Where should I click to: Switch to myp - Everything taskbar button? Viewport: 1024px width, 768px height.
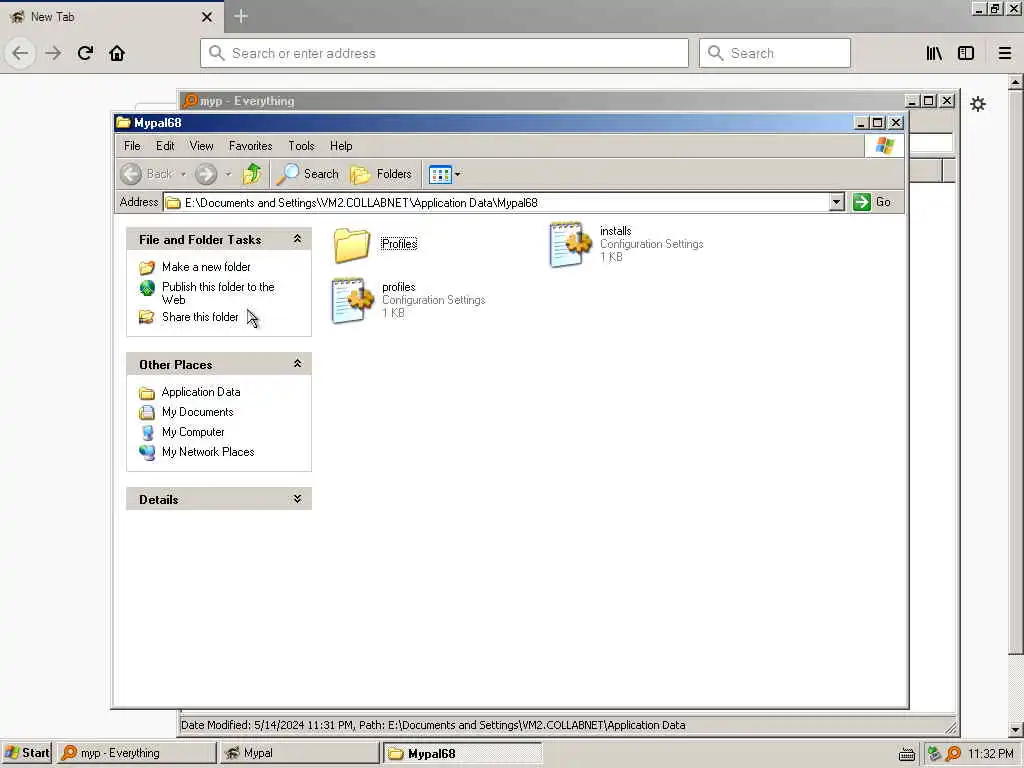[x=136, y=753]
